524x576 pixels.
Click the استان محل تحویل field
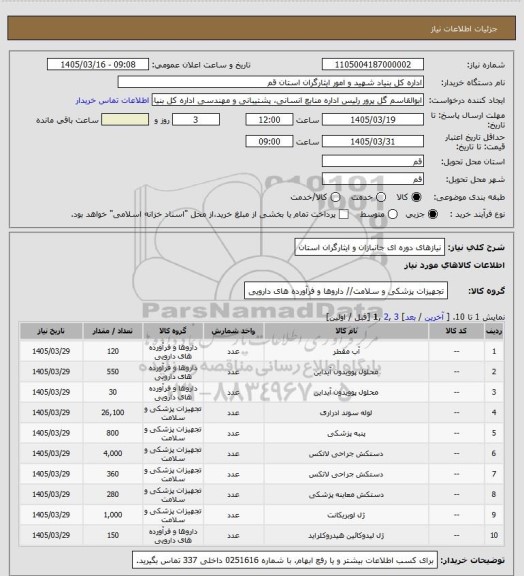pos(373,161)
